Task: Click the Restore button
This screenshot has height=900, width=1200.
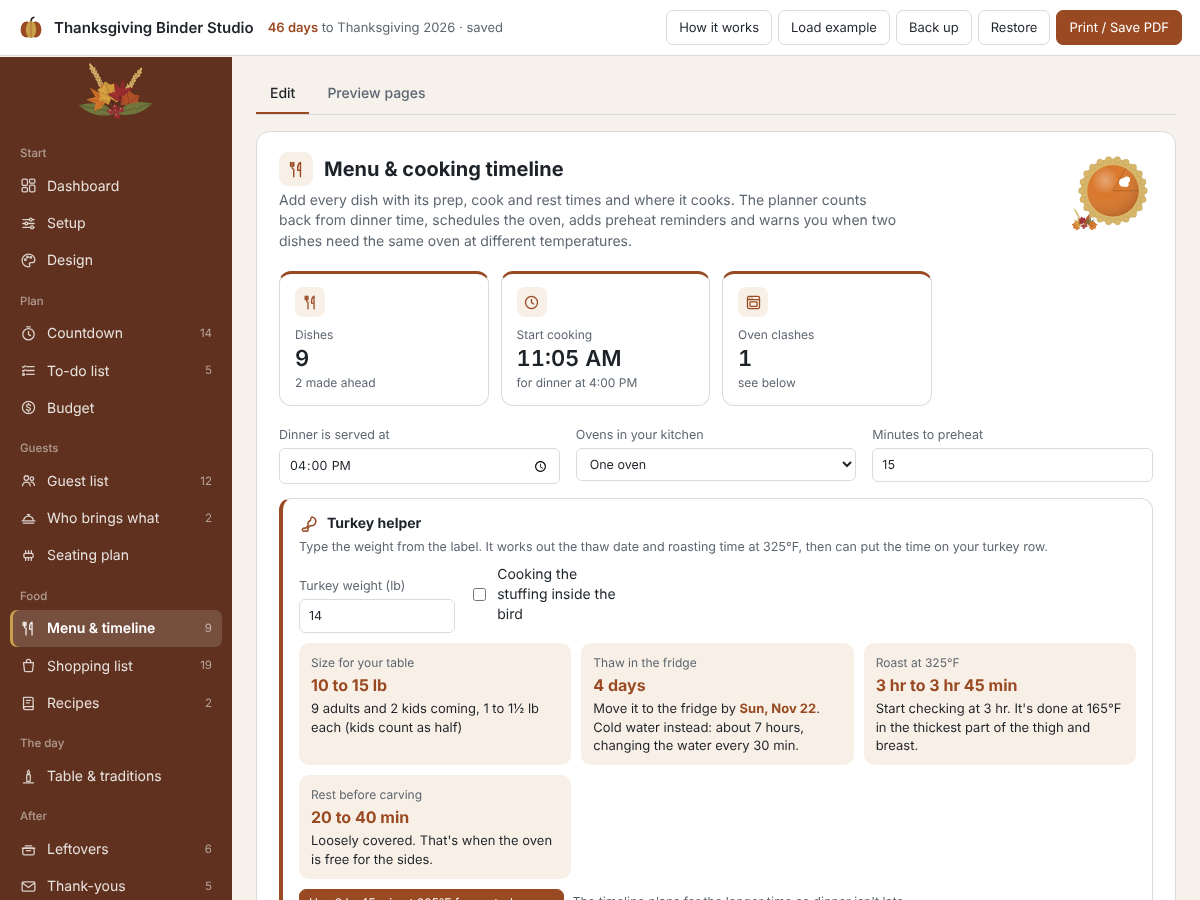Action: click(1014, 28)
